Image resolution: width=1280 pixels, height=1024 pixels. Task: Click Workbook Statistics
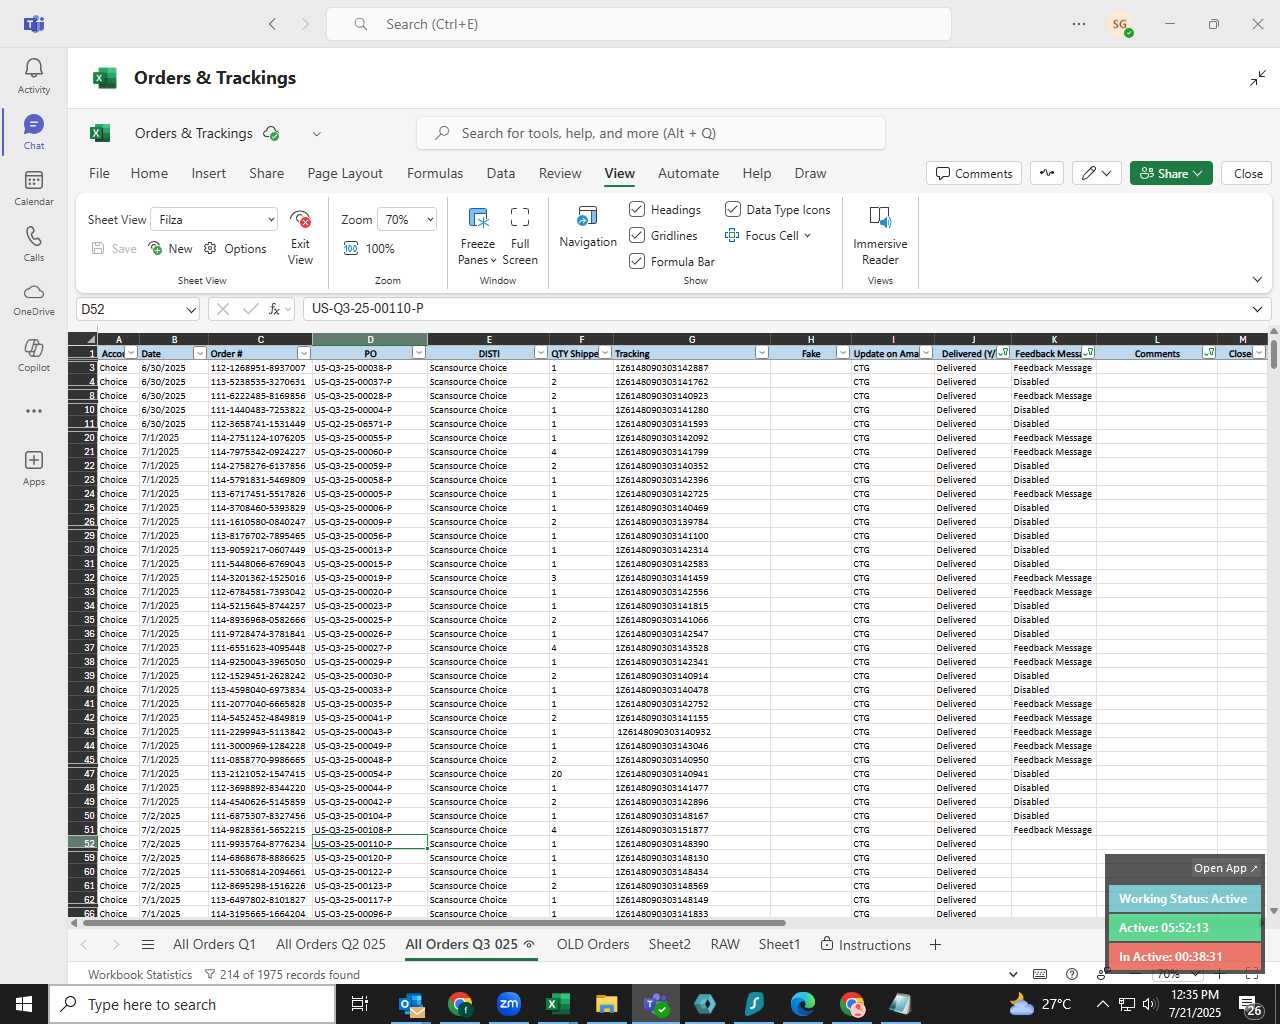click(140, 974)
